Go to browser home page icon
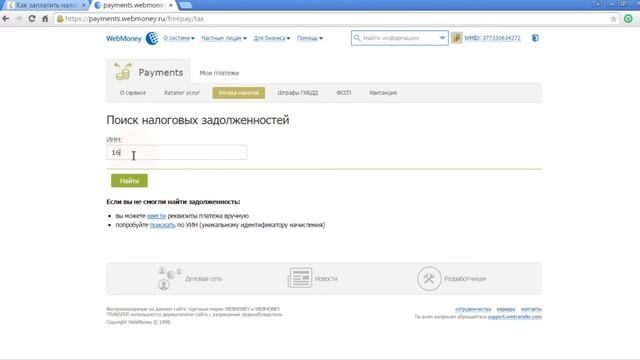The height and width of the screenshot is (360, 640). (45, 19)
